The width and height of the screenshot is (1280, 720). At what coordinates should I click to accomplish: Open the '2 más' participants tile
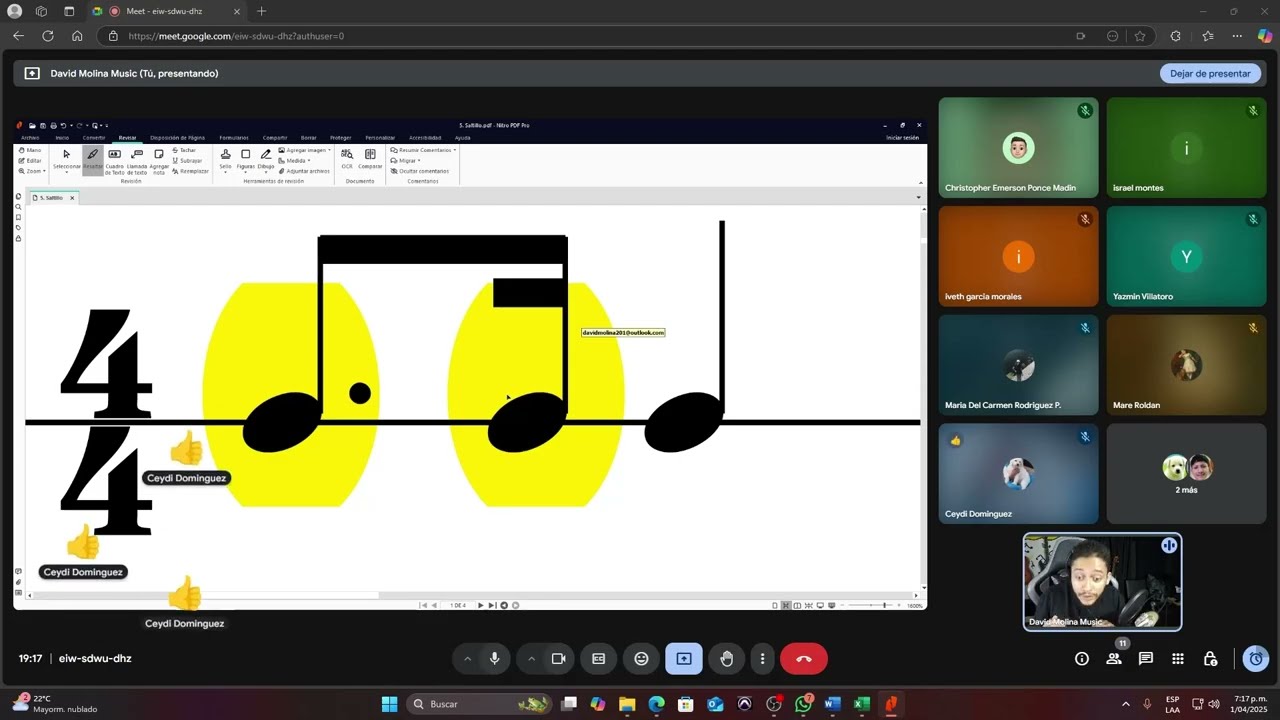1186,474
